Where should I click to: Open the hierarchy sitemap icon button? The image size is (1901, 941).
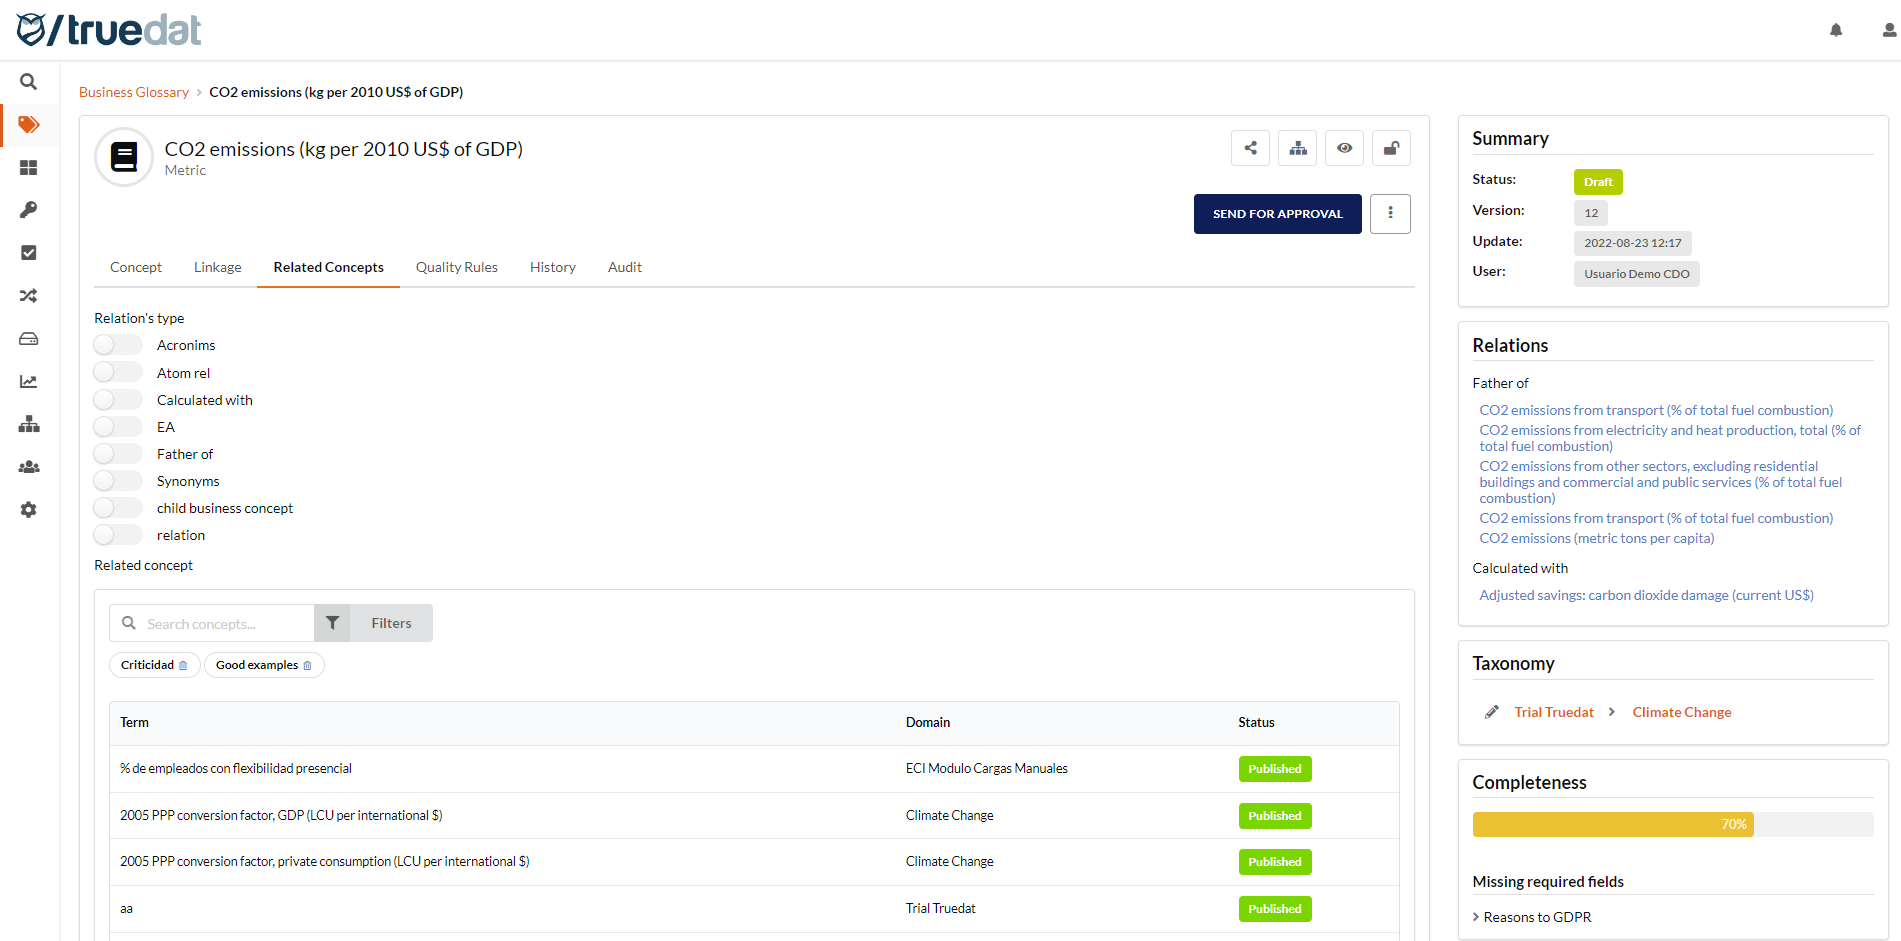[1297, 148]
